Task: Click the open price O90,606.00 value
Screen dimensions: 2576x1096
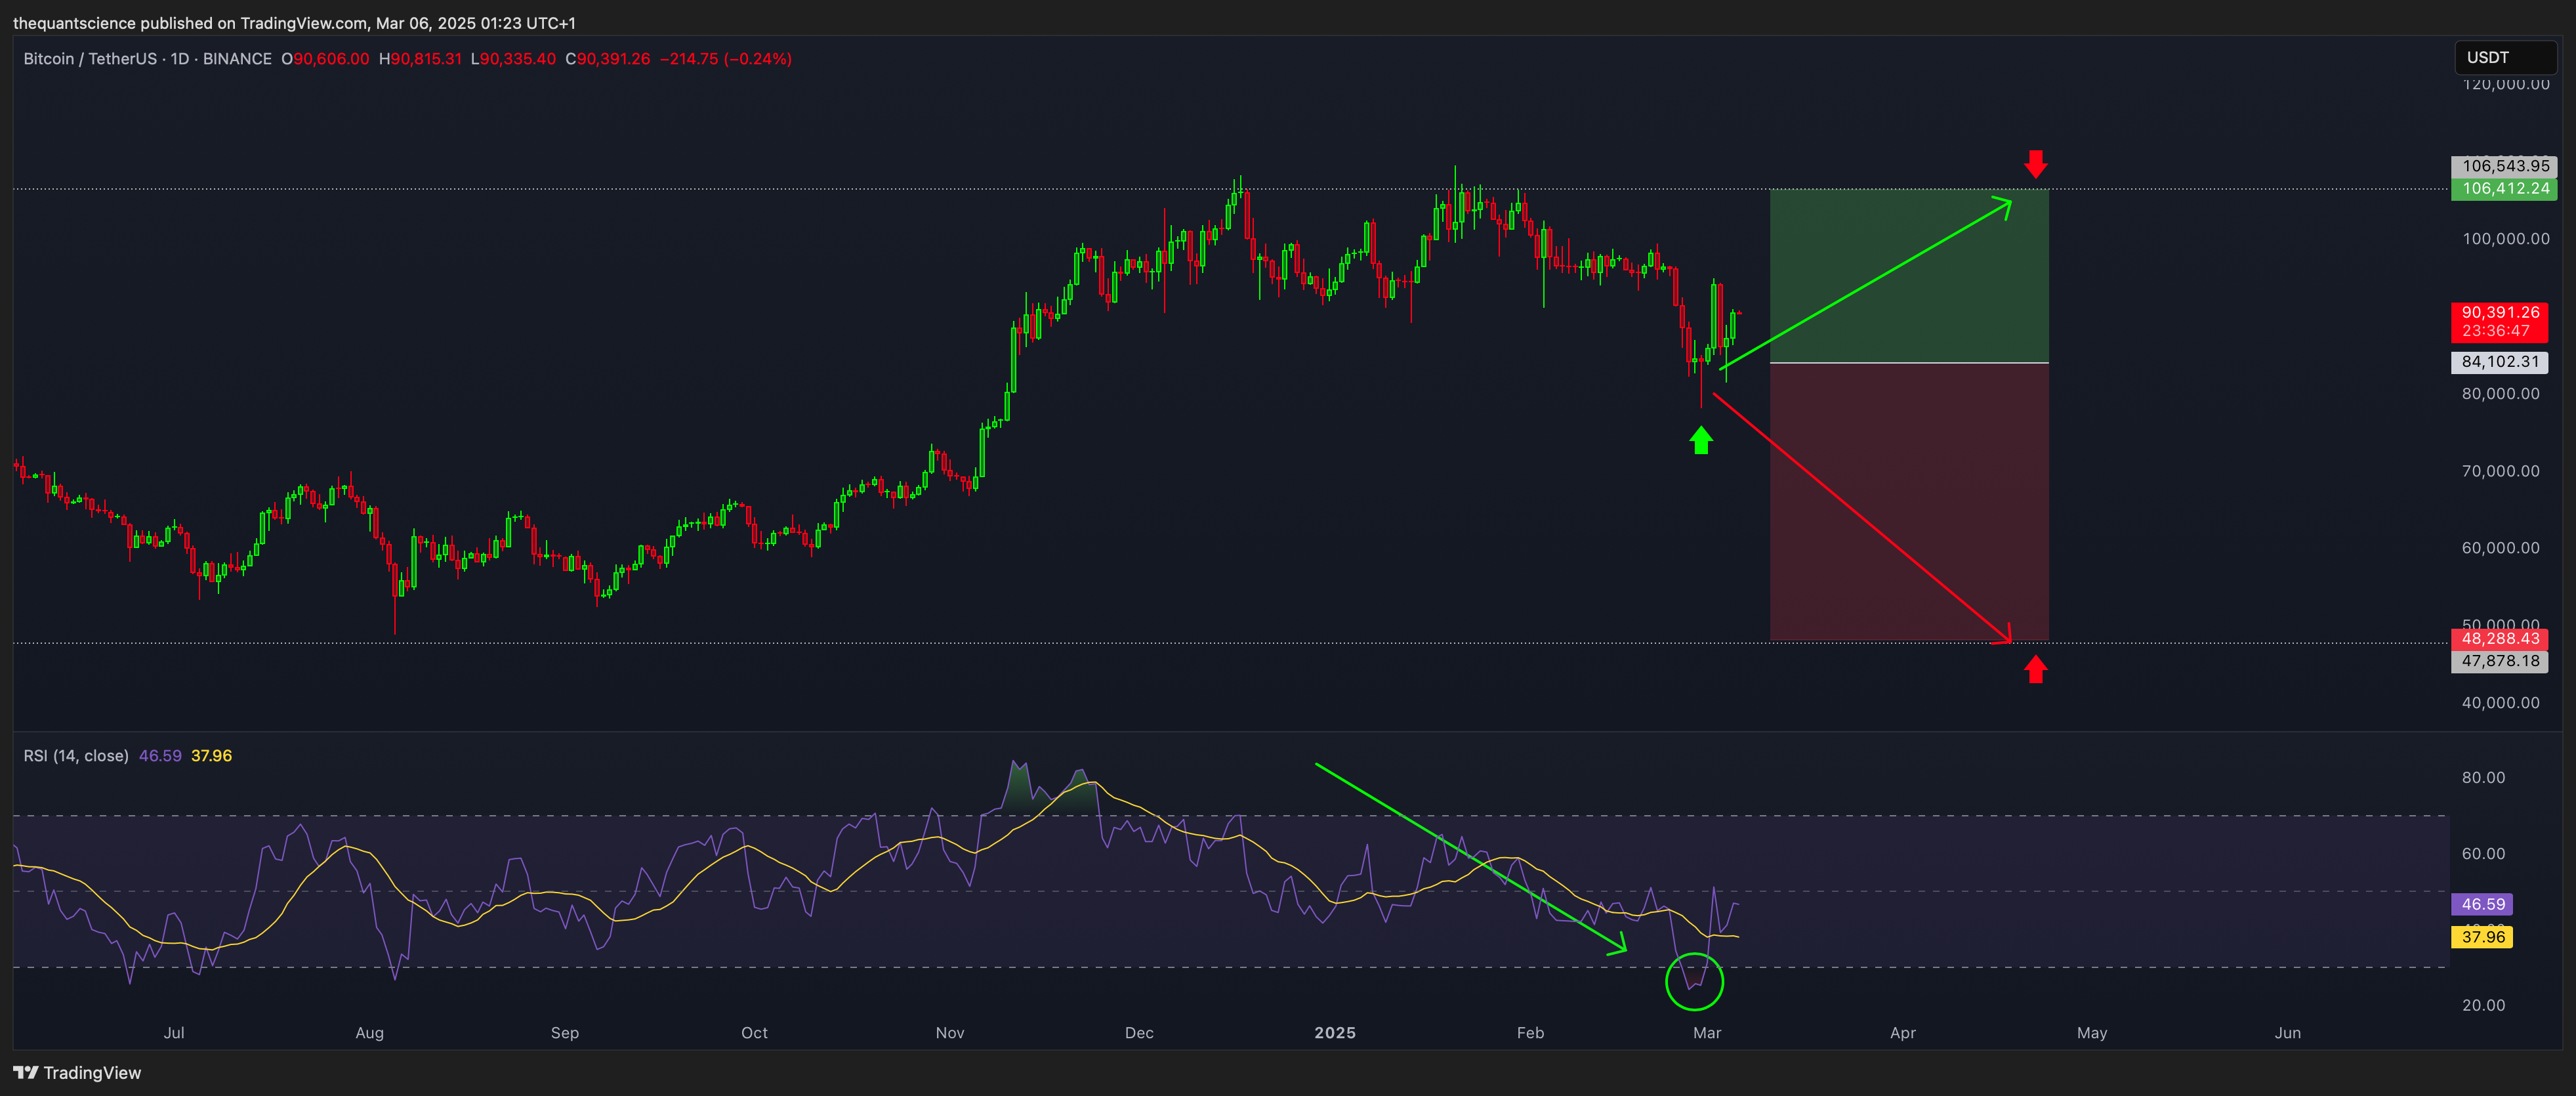Action: pyautogui.click(x=325, y=59)
